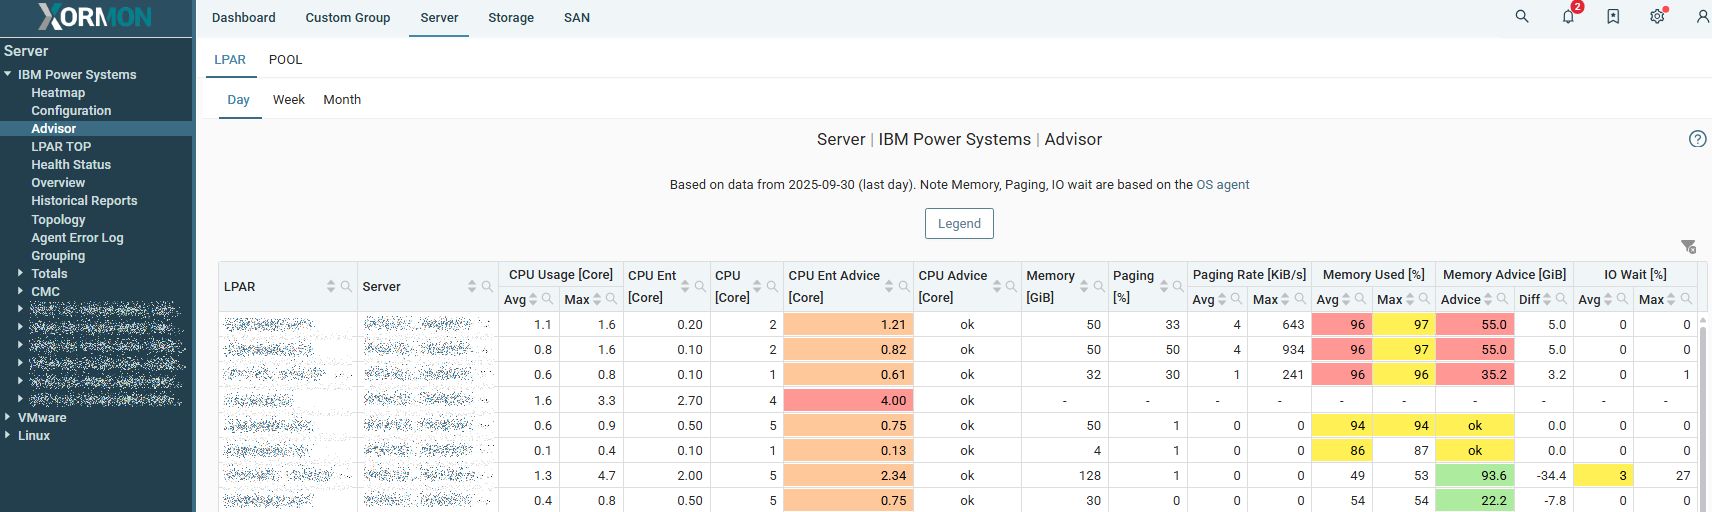Viewport: 1712px width, 512px height.
Task: Click the search icon in LPAR column header
Action: [346, 286]
